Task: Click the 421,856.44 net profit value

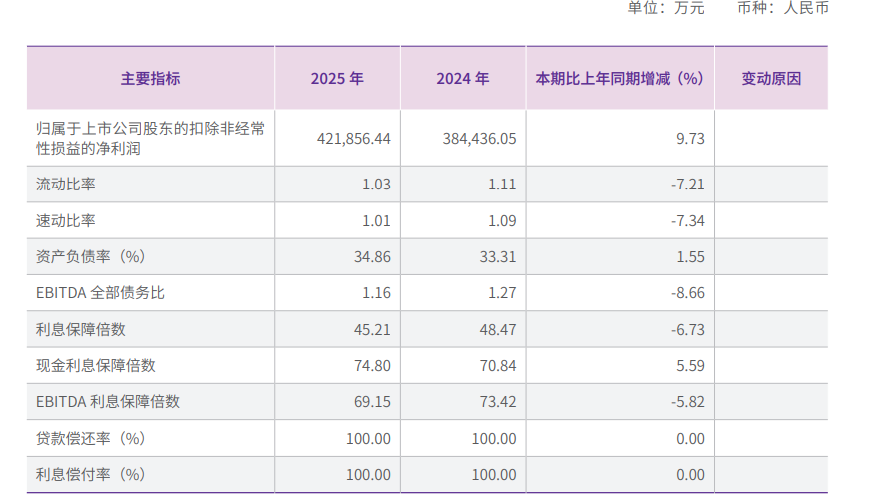Action: pos(353,139)
